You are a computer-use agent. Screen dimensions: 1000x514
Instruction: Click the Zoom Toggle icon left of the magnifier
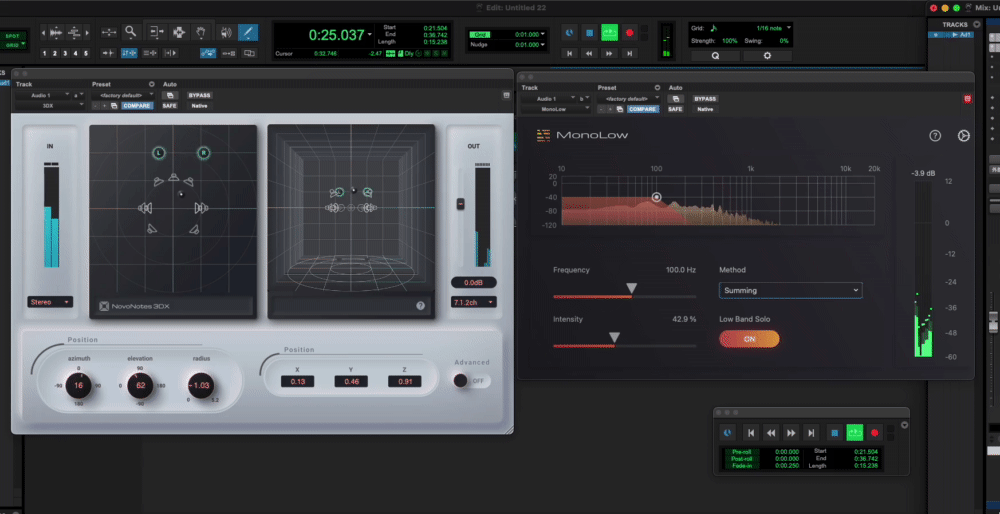(x=109, y=32)
